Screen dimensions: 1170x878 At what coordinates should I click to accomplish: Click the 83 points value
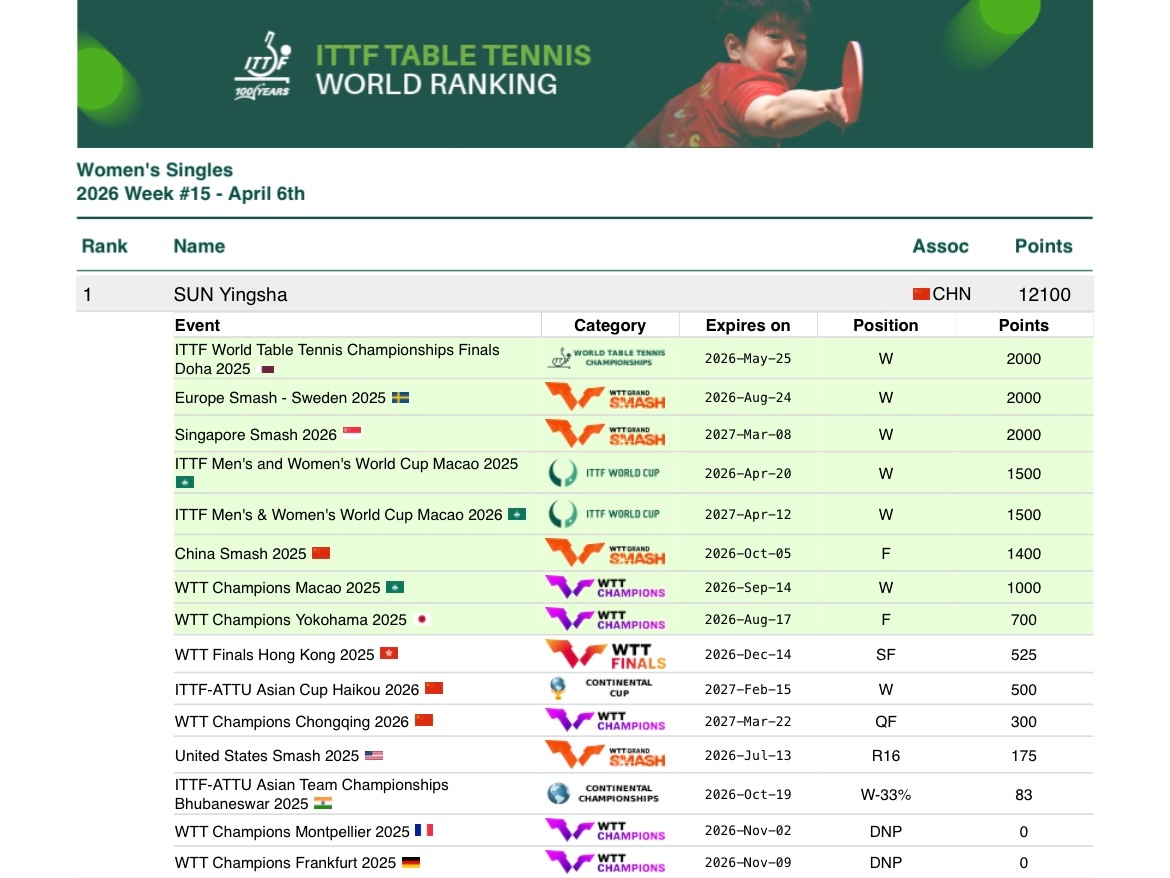pyautogui.click(x=1024, y=794)
